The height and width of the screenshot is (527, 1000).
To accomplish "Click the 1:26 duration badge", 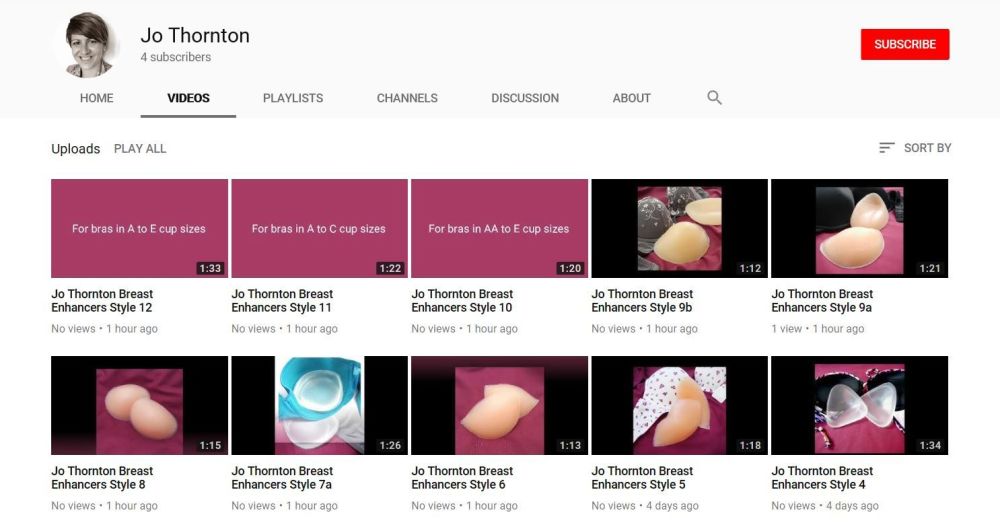I will 390,445.
